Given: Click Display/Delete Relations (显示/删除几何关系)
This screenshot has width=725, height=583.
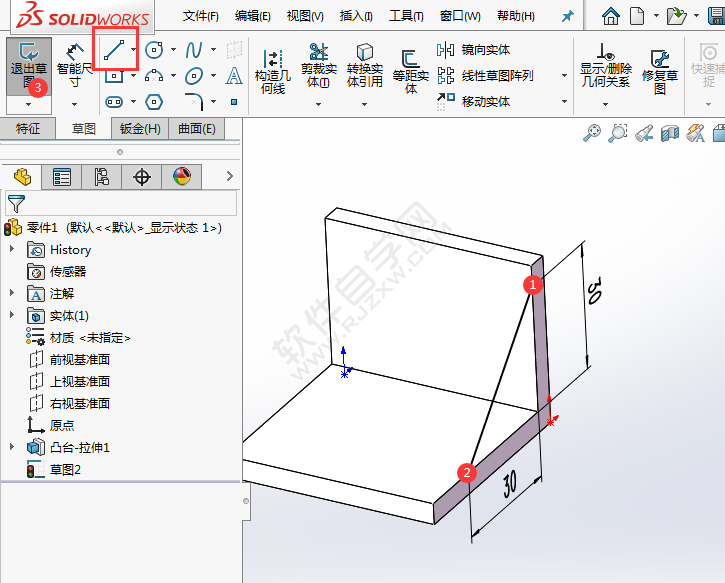Looking at the screenshot, I should tap(606, 66).
